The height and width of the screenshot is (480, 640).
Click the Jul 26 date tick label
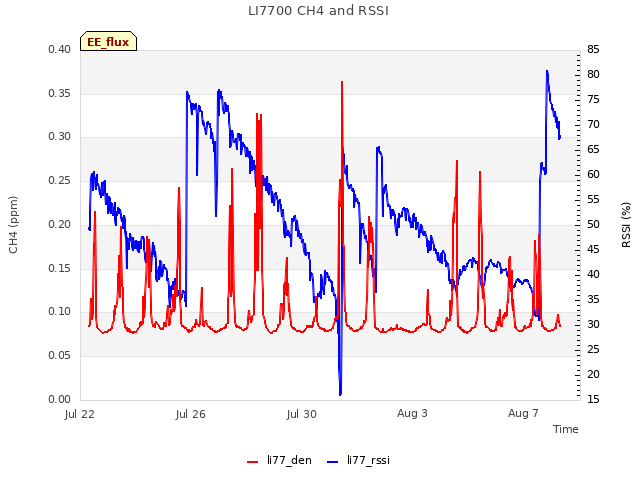[191, 414]
